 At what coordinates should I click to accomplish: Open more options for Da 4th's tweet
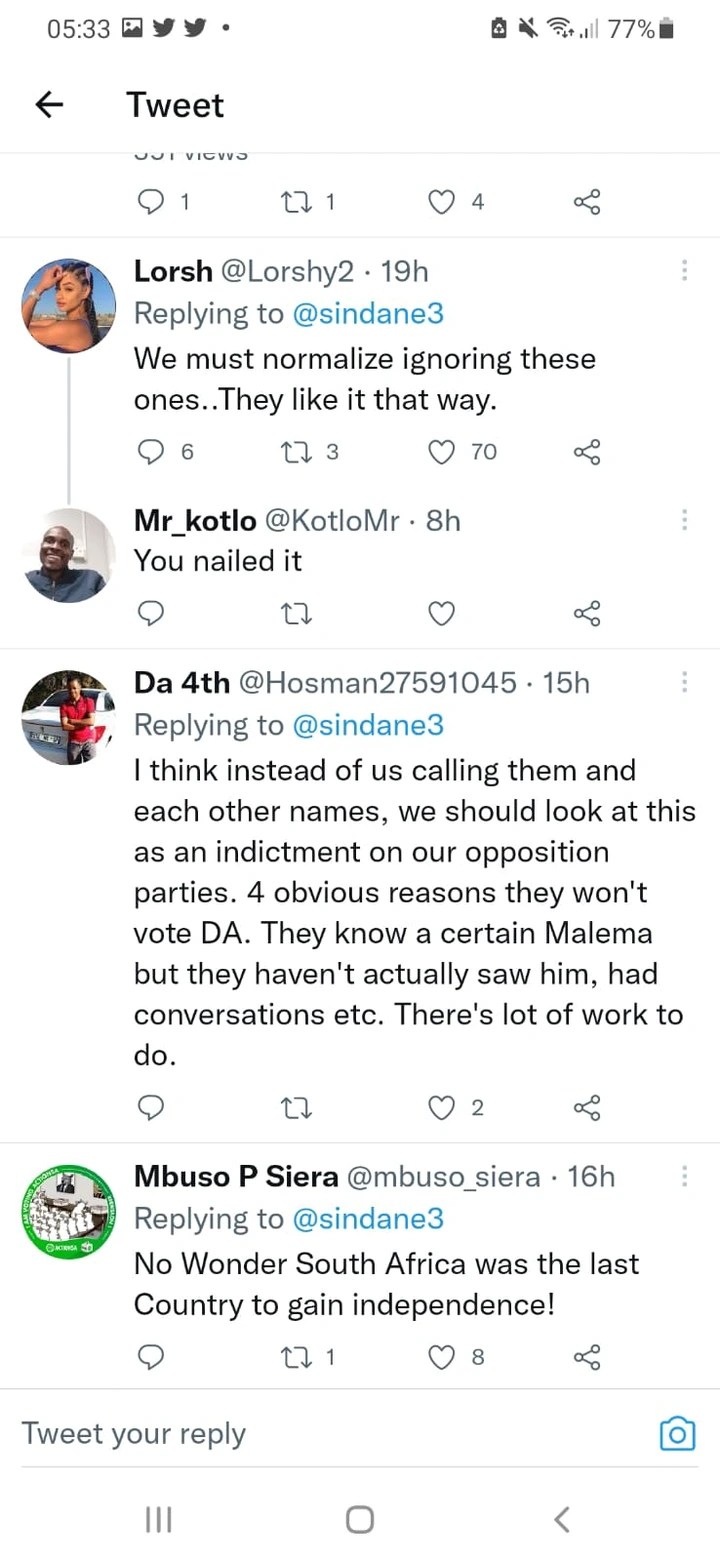[x=684, y=682]
